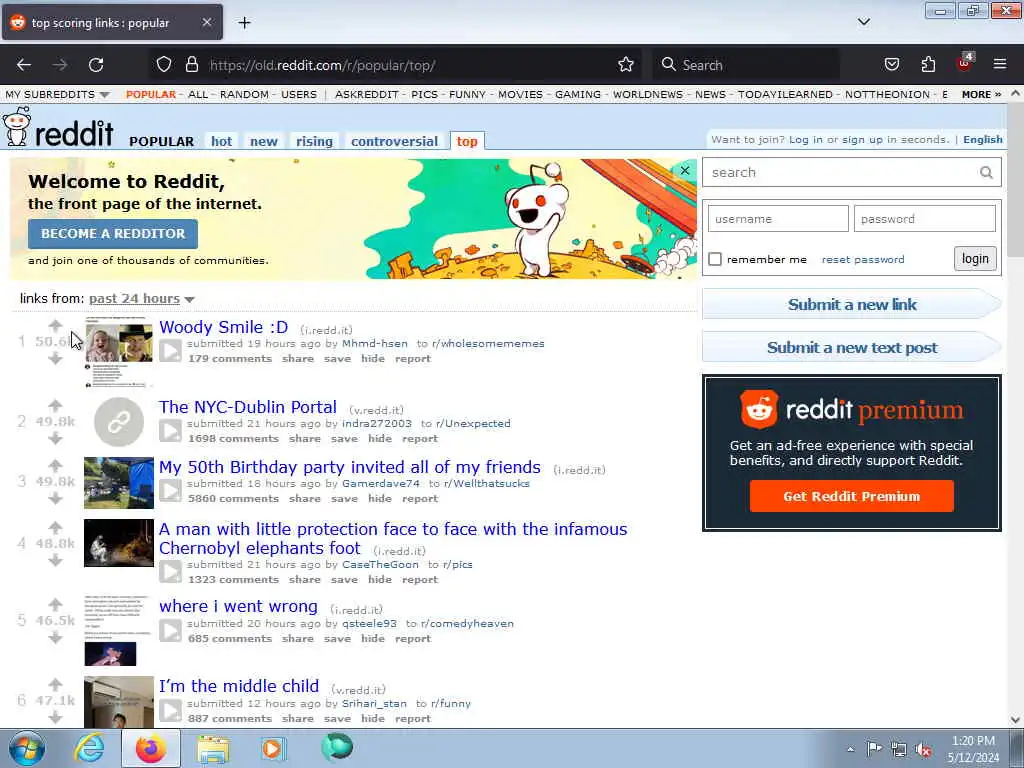Click the search magnifier icon in sidebar
1024x768 pixels.
(986, 172)
